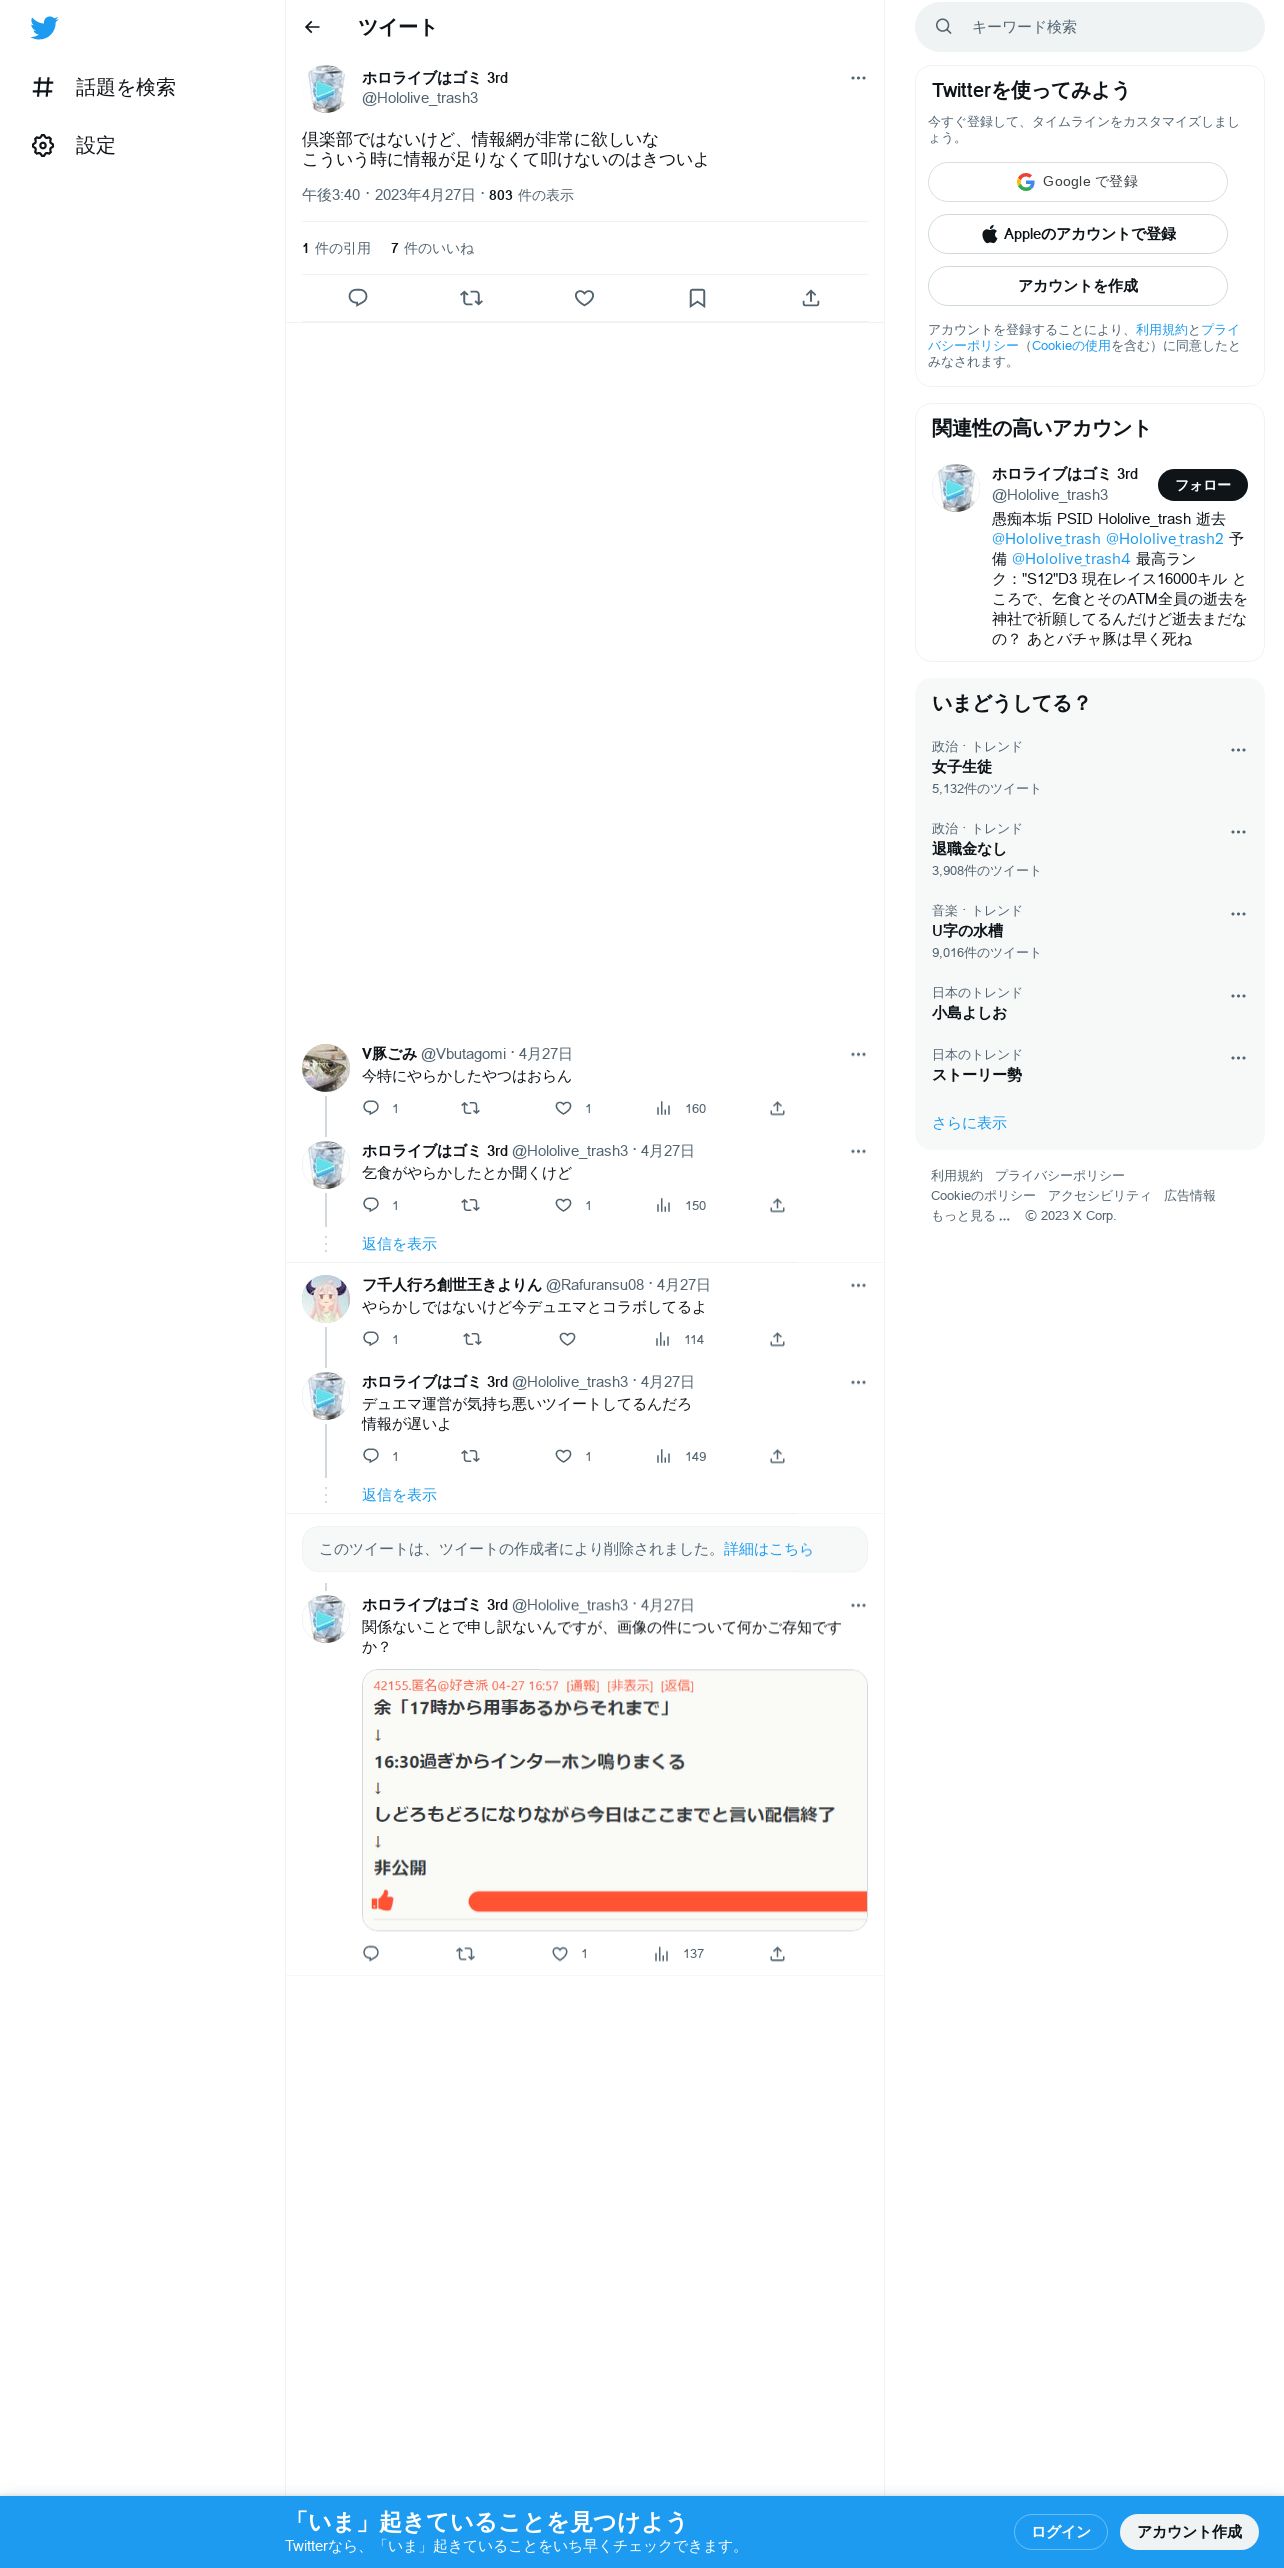The width and height of the screenshot is (1284, 2568).
Task: Expand hidden replies with first 返信を表示
Action: click(399, 1244)
